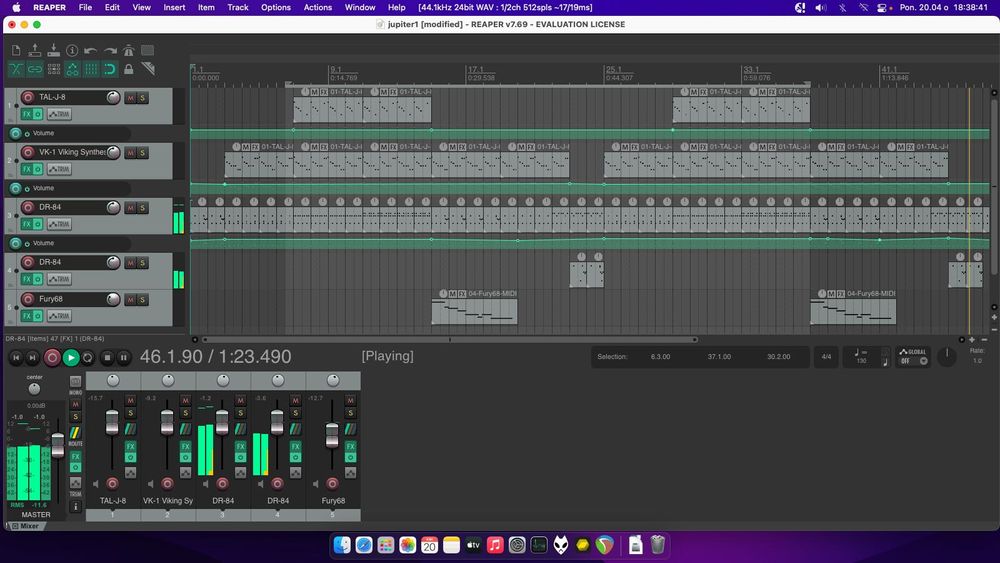Toggle the item locking padlock icon
The image size is (1000, 563).
(128, 69)
